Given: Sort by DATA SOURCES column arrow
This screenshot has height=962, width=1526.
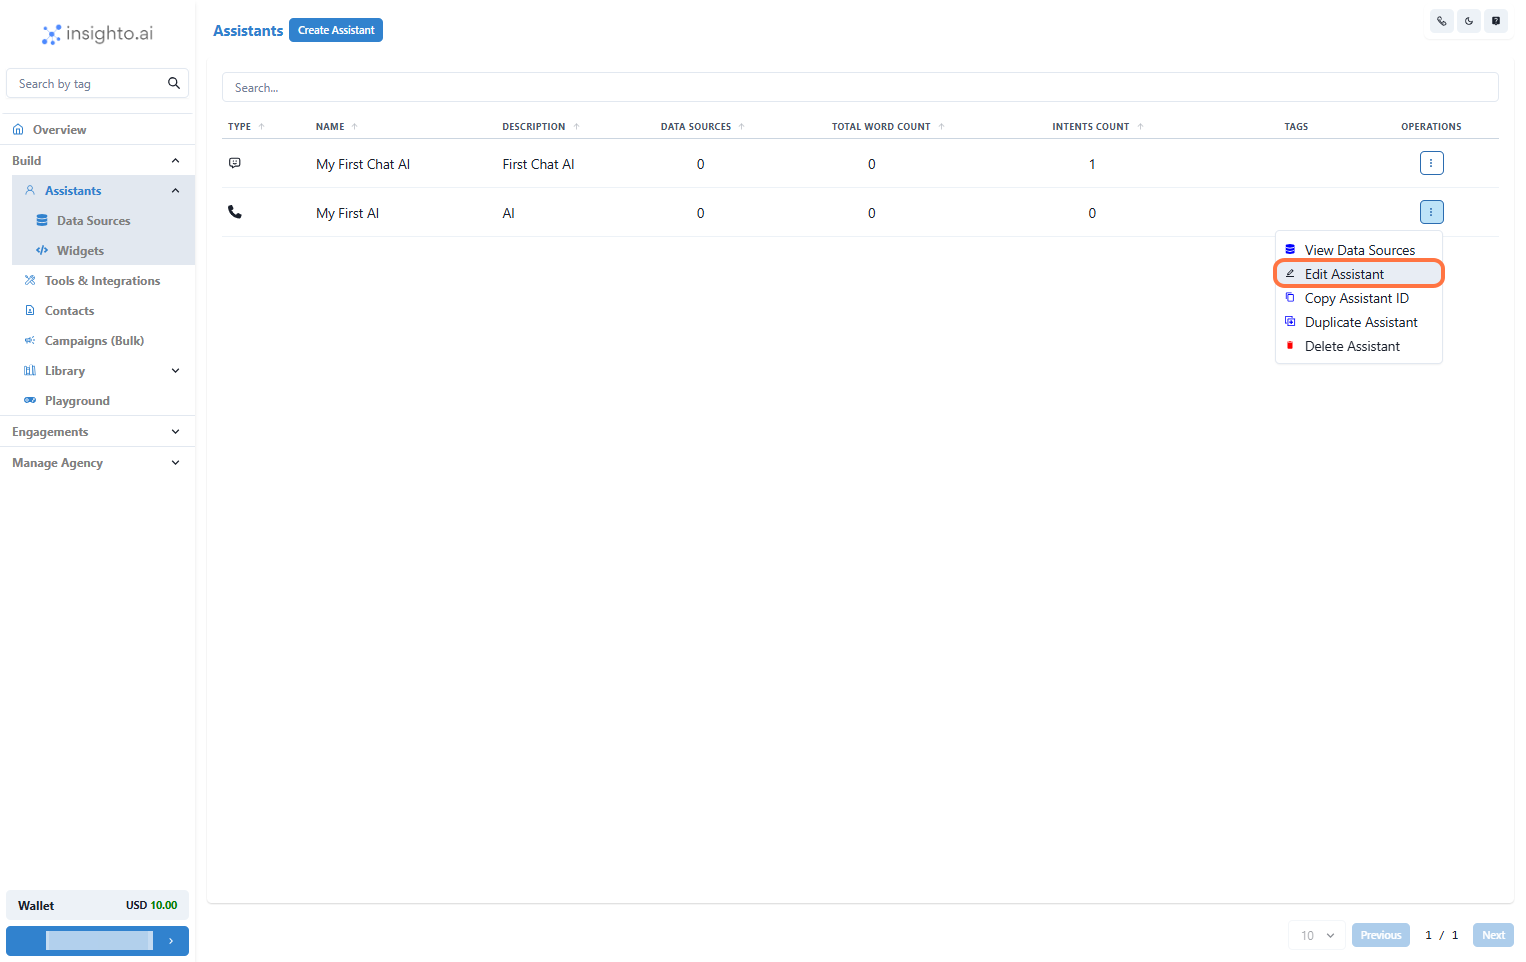Looking at the screenshot, I should [x=742, y=126].
